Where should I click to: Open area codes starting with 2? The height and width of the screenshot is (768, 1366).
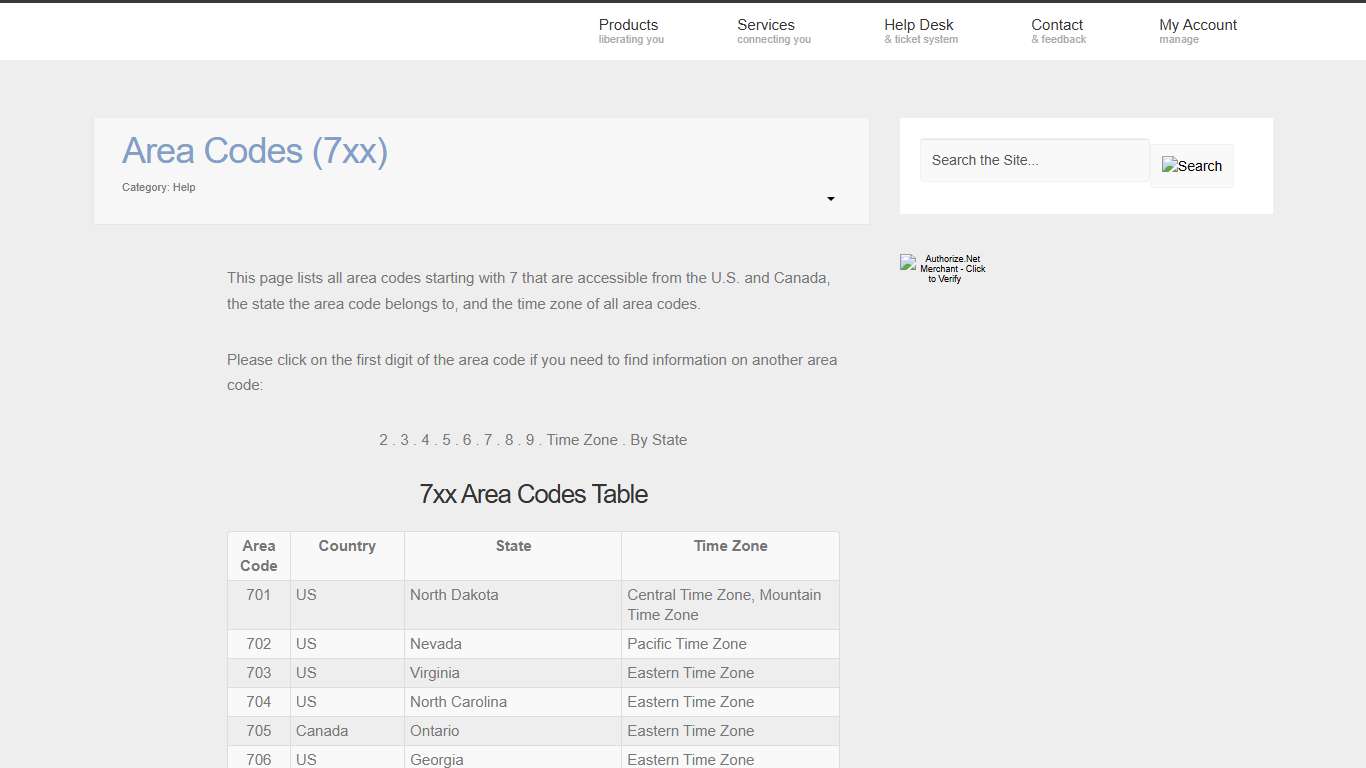[383, 439]
